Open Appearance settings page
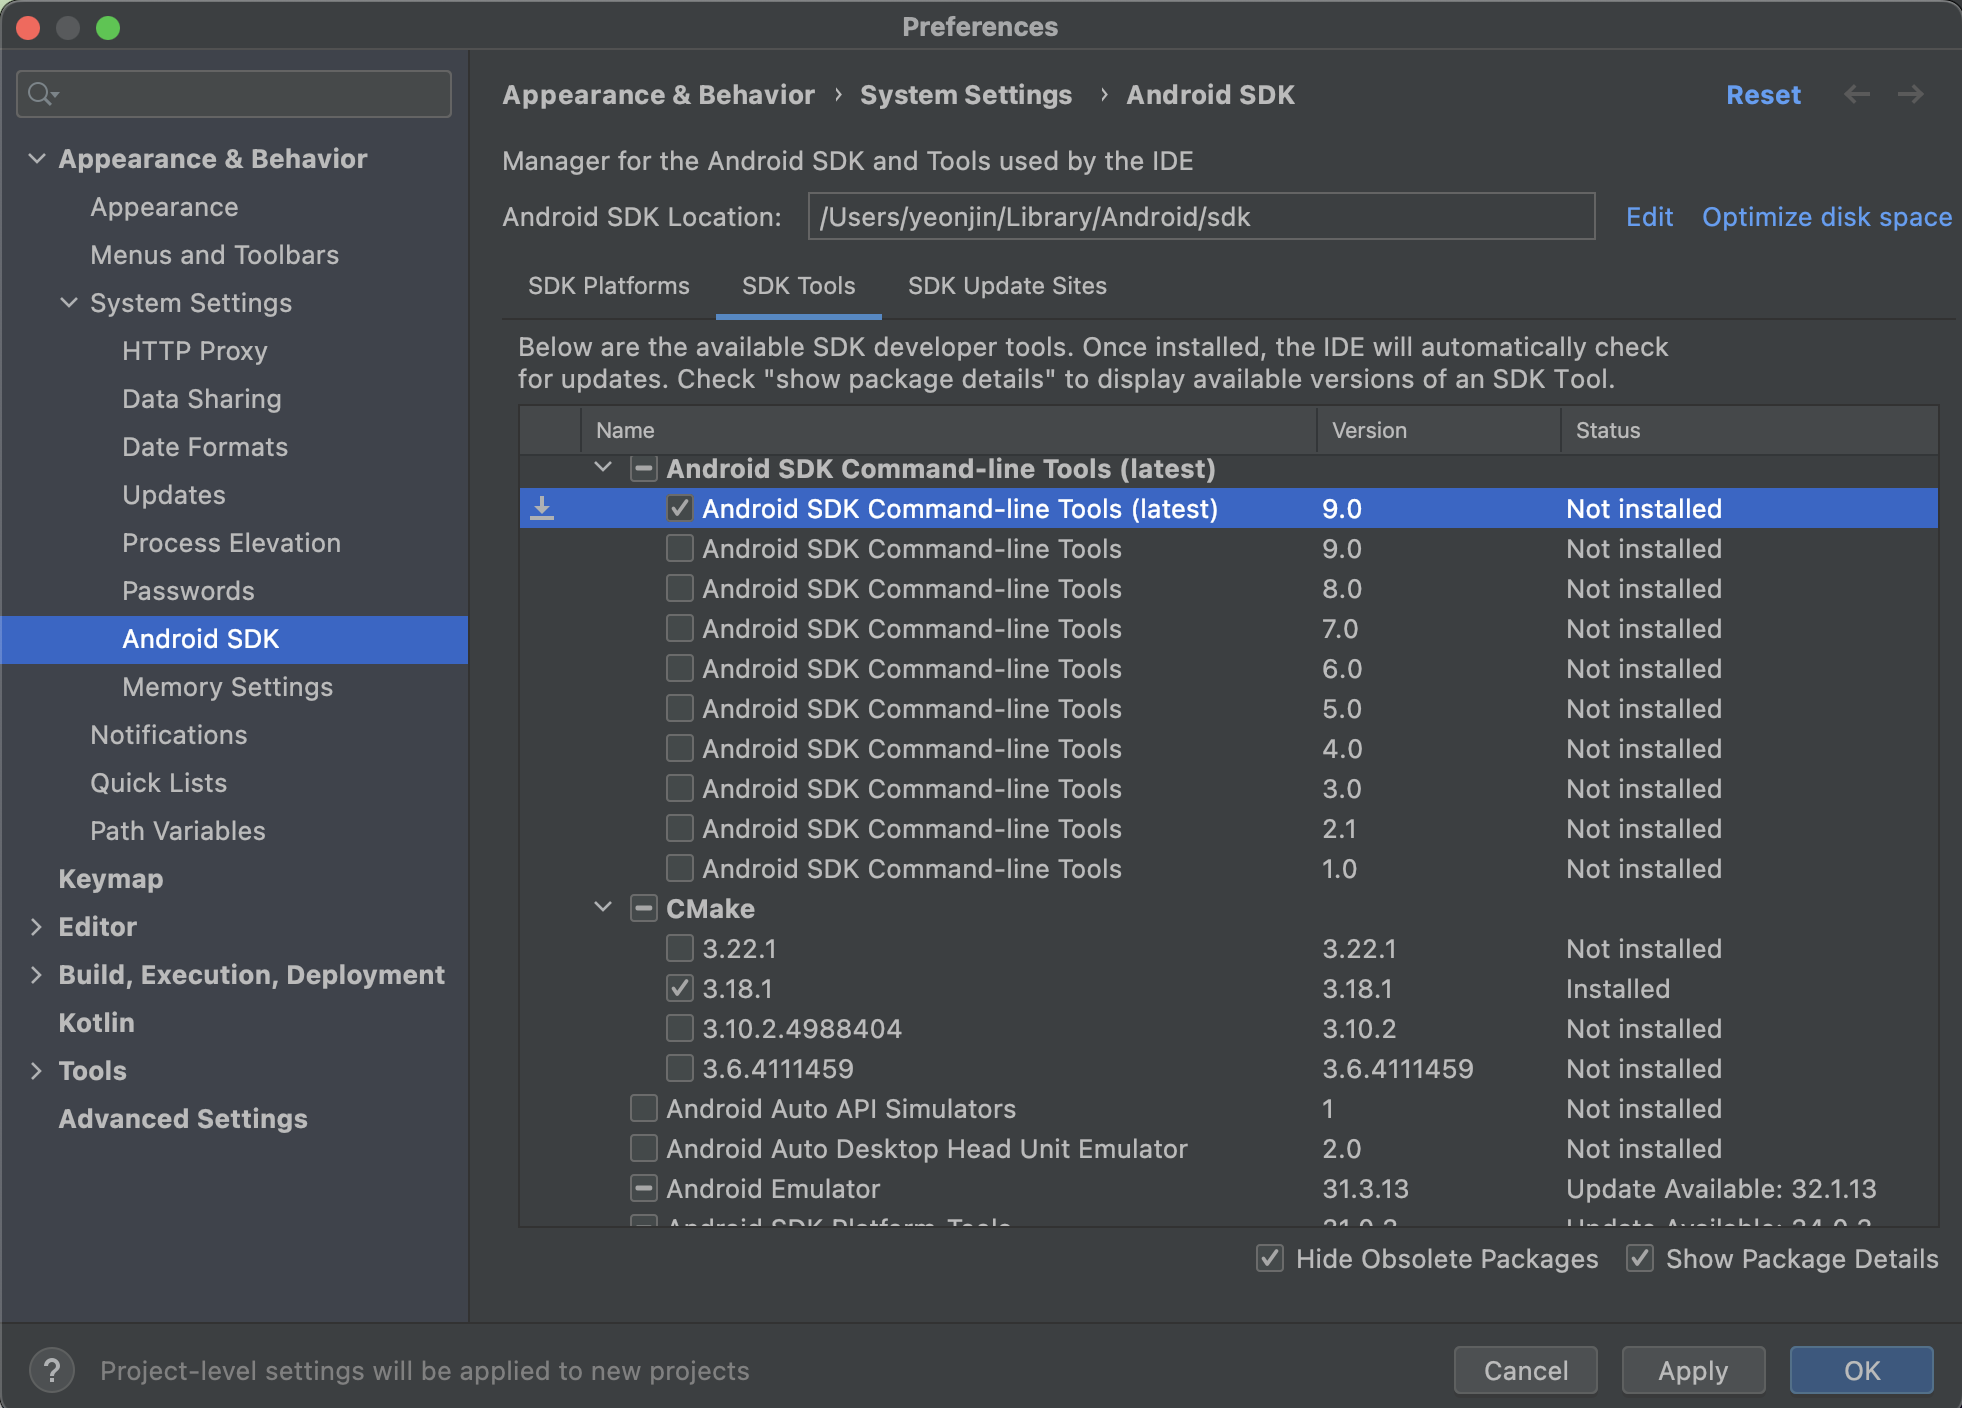This screenshot has height=1408, width=1962. [164, 207]
